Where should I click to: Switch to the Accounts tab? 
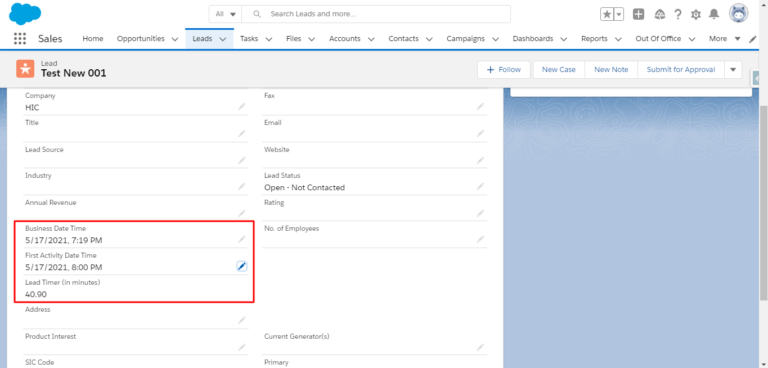[344, 39]
